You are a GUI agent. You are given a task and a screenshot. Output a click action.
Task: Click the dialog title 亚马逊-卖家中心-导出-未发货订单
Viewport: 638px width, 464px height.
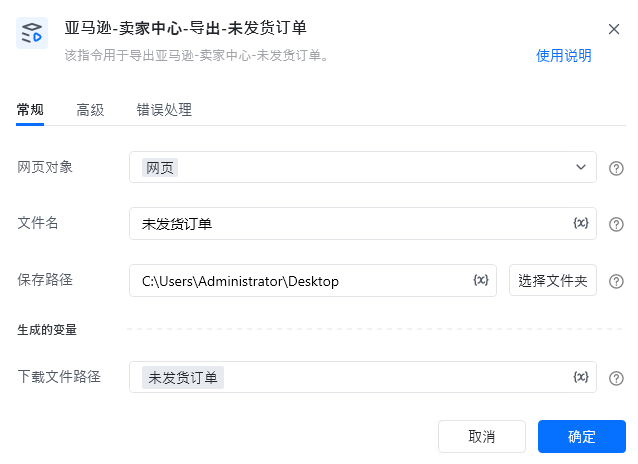(x=186, y=28)
